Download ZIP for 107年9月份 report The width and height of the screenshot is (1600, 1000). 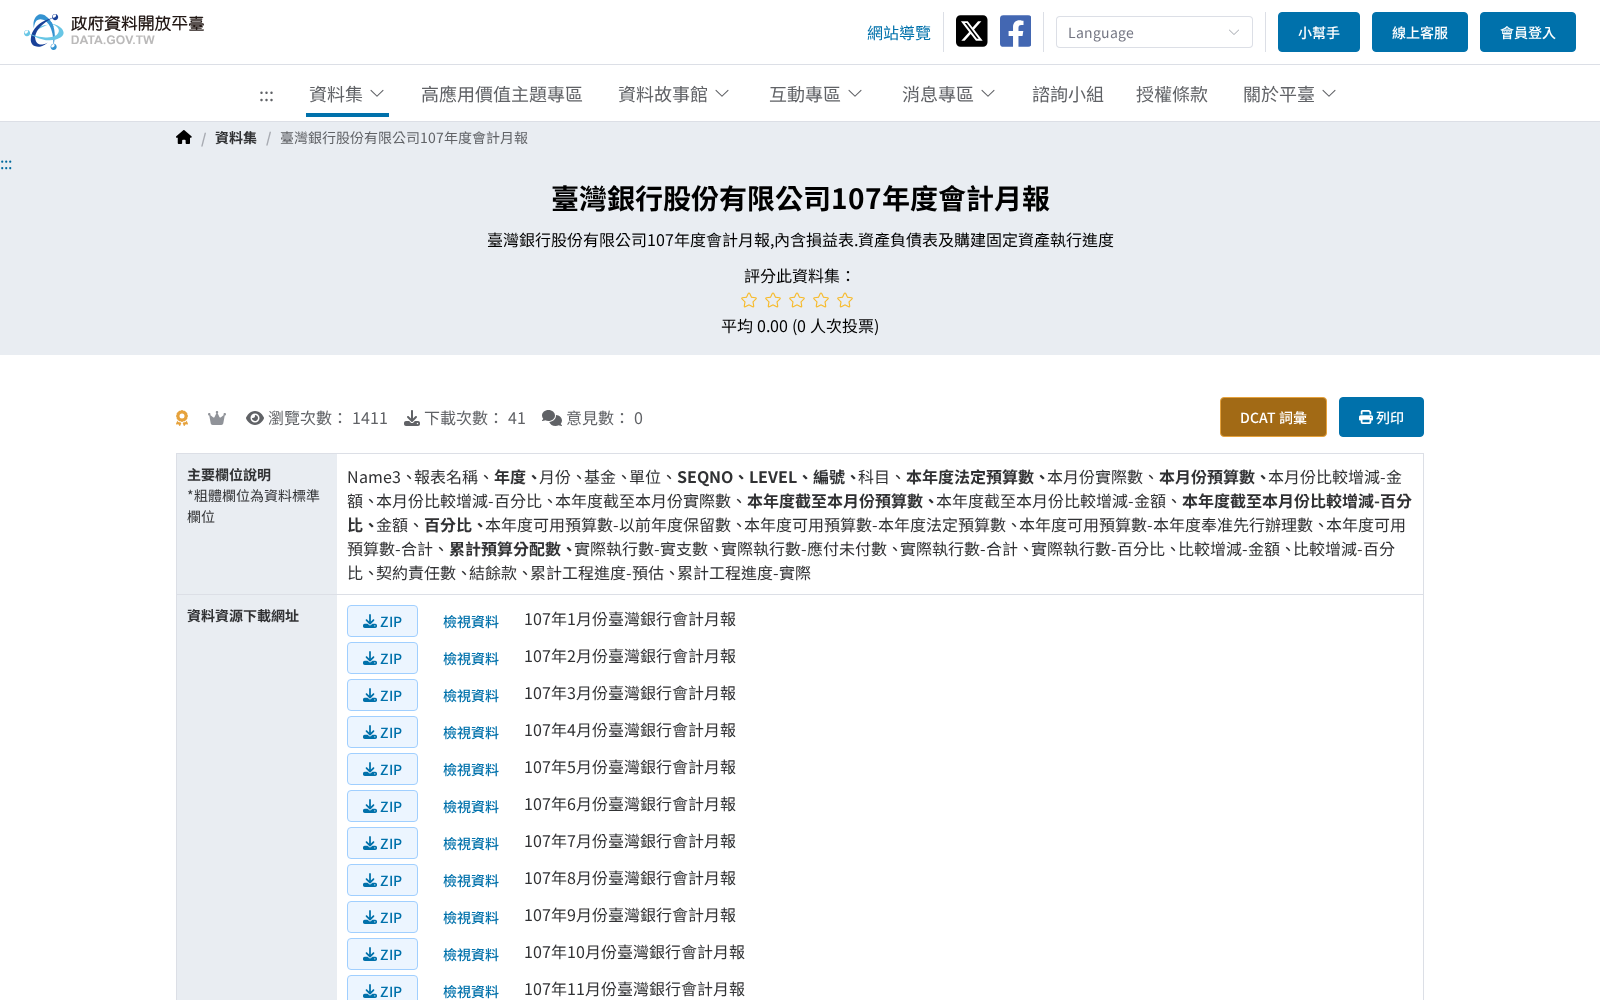[382, 917]
